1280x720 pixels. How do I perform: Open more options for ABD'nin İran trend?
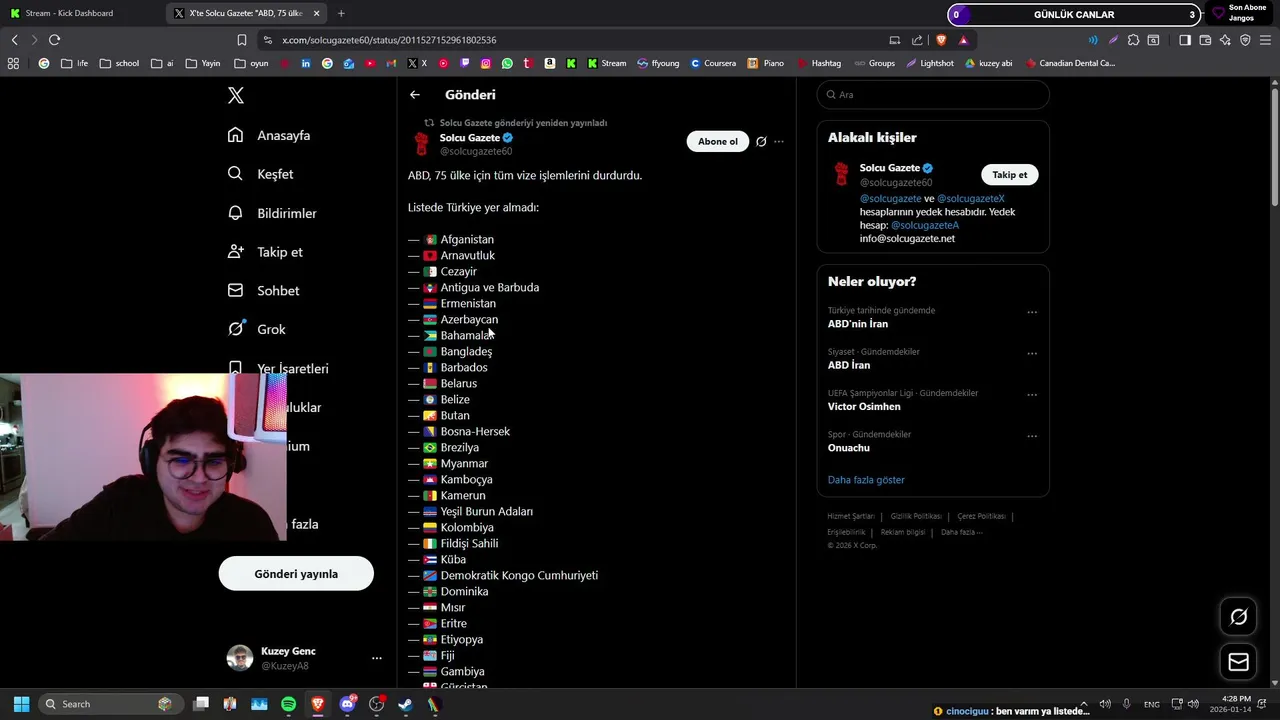tap(1032, 312)
